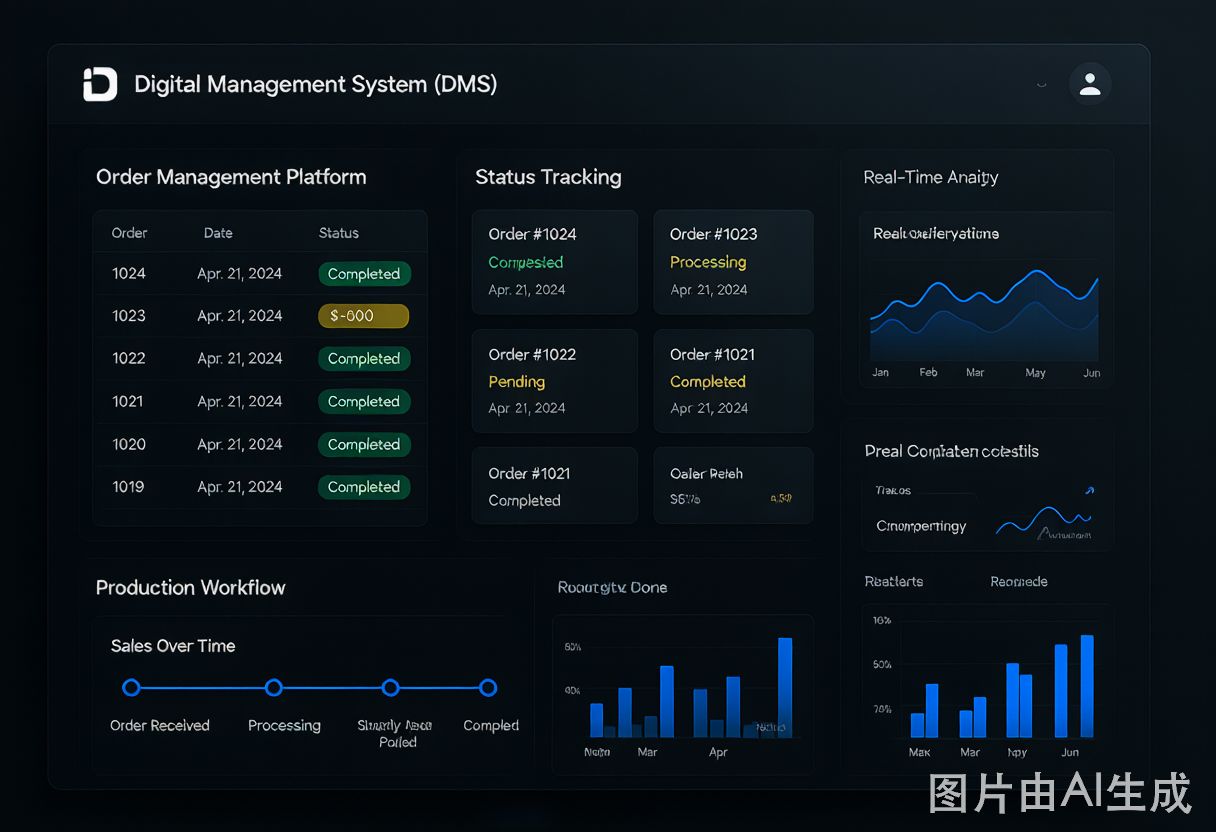Click Completed badge for order 1020
1216x832 pixels.
[364, 445]
